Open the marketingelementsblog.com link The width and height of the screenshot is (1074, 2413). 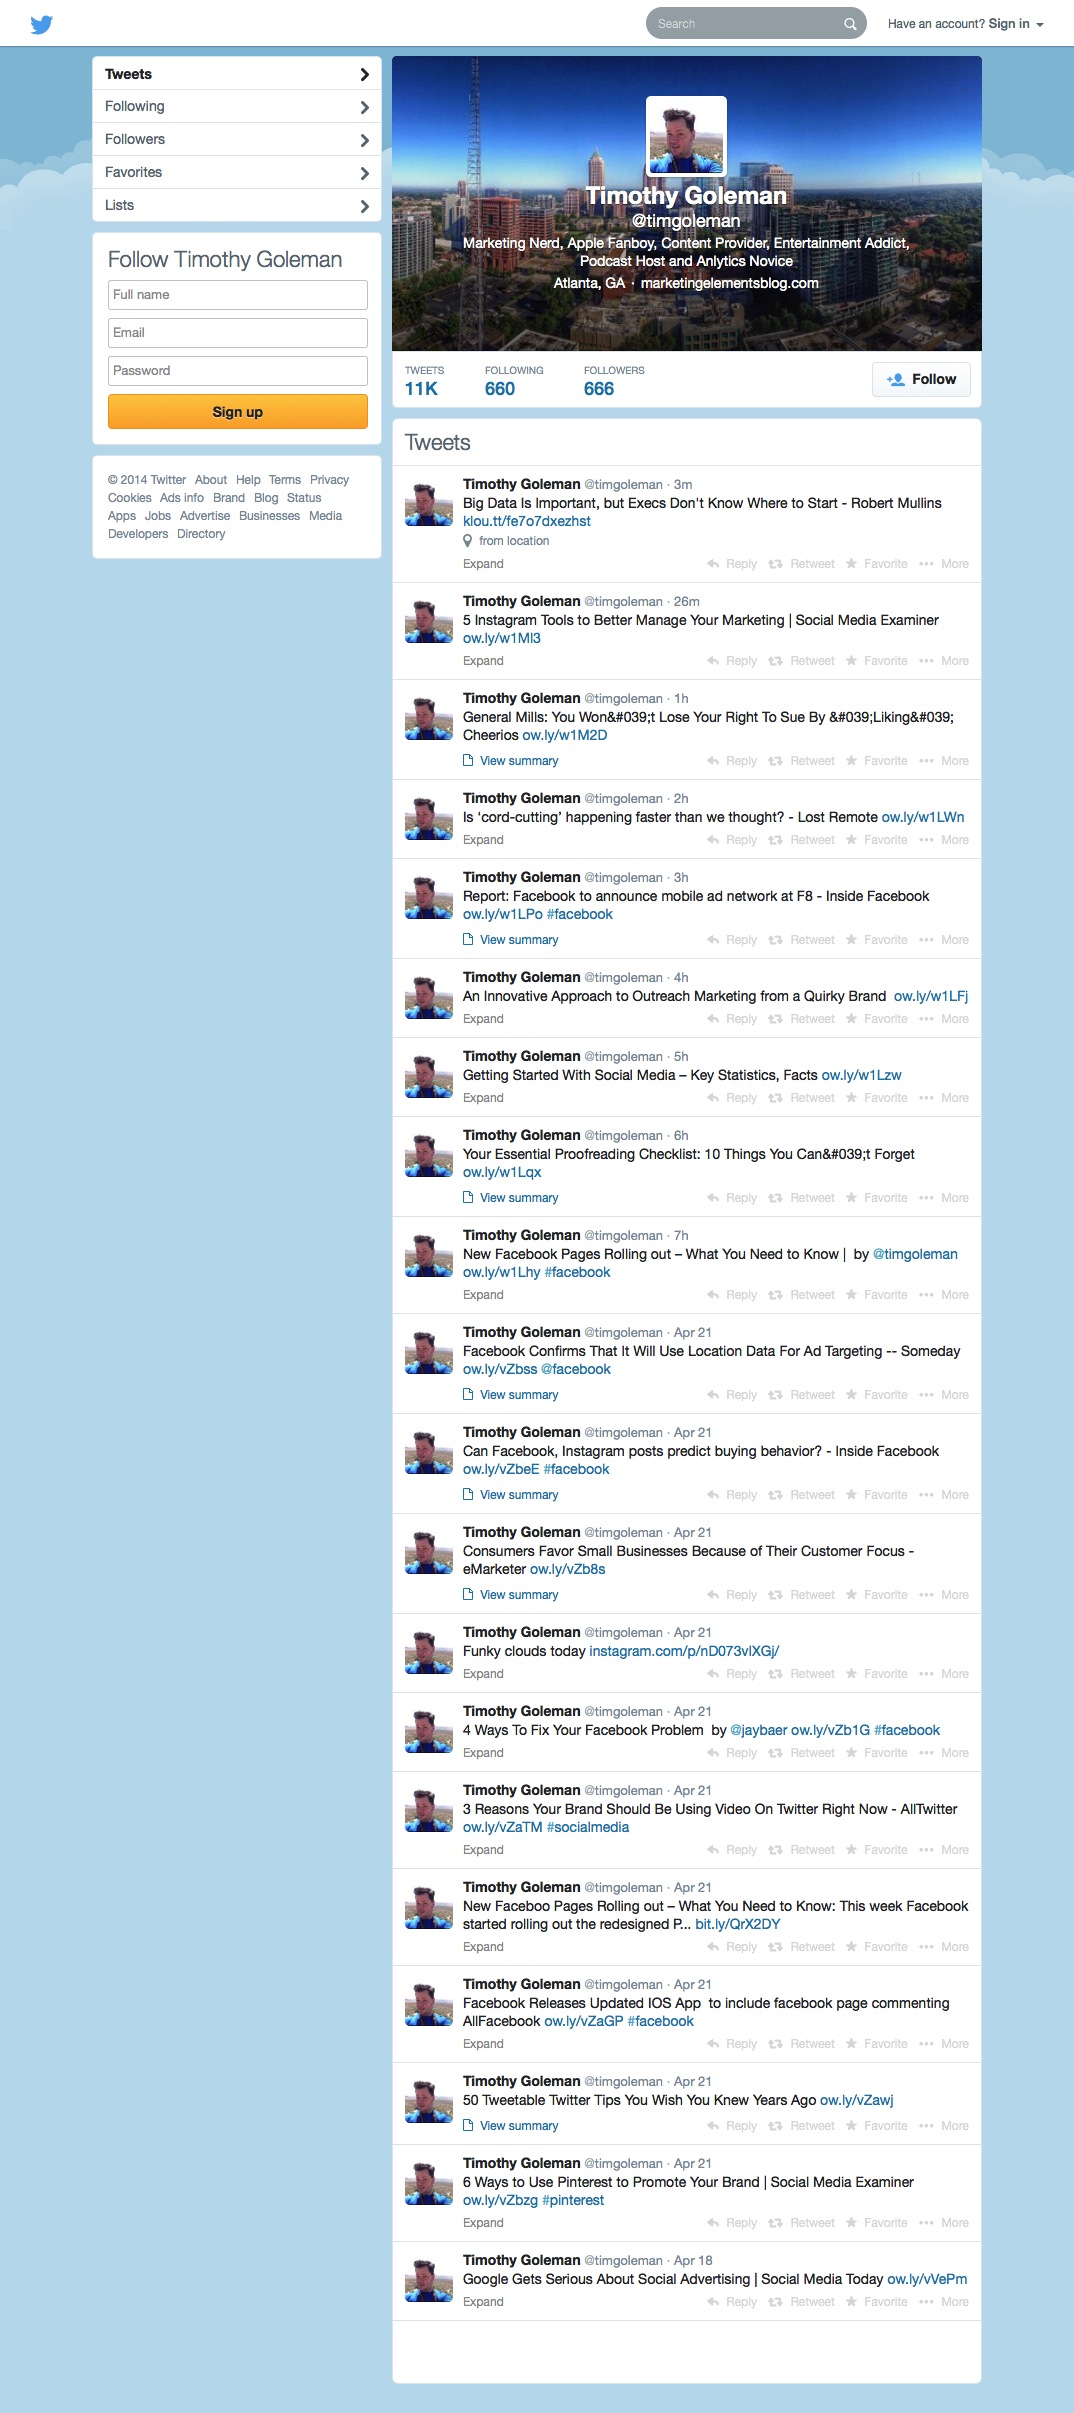click(729, 283)
